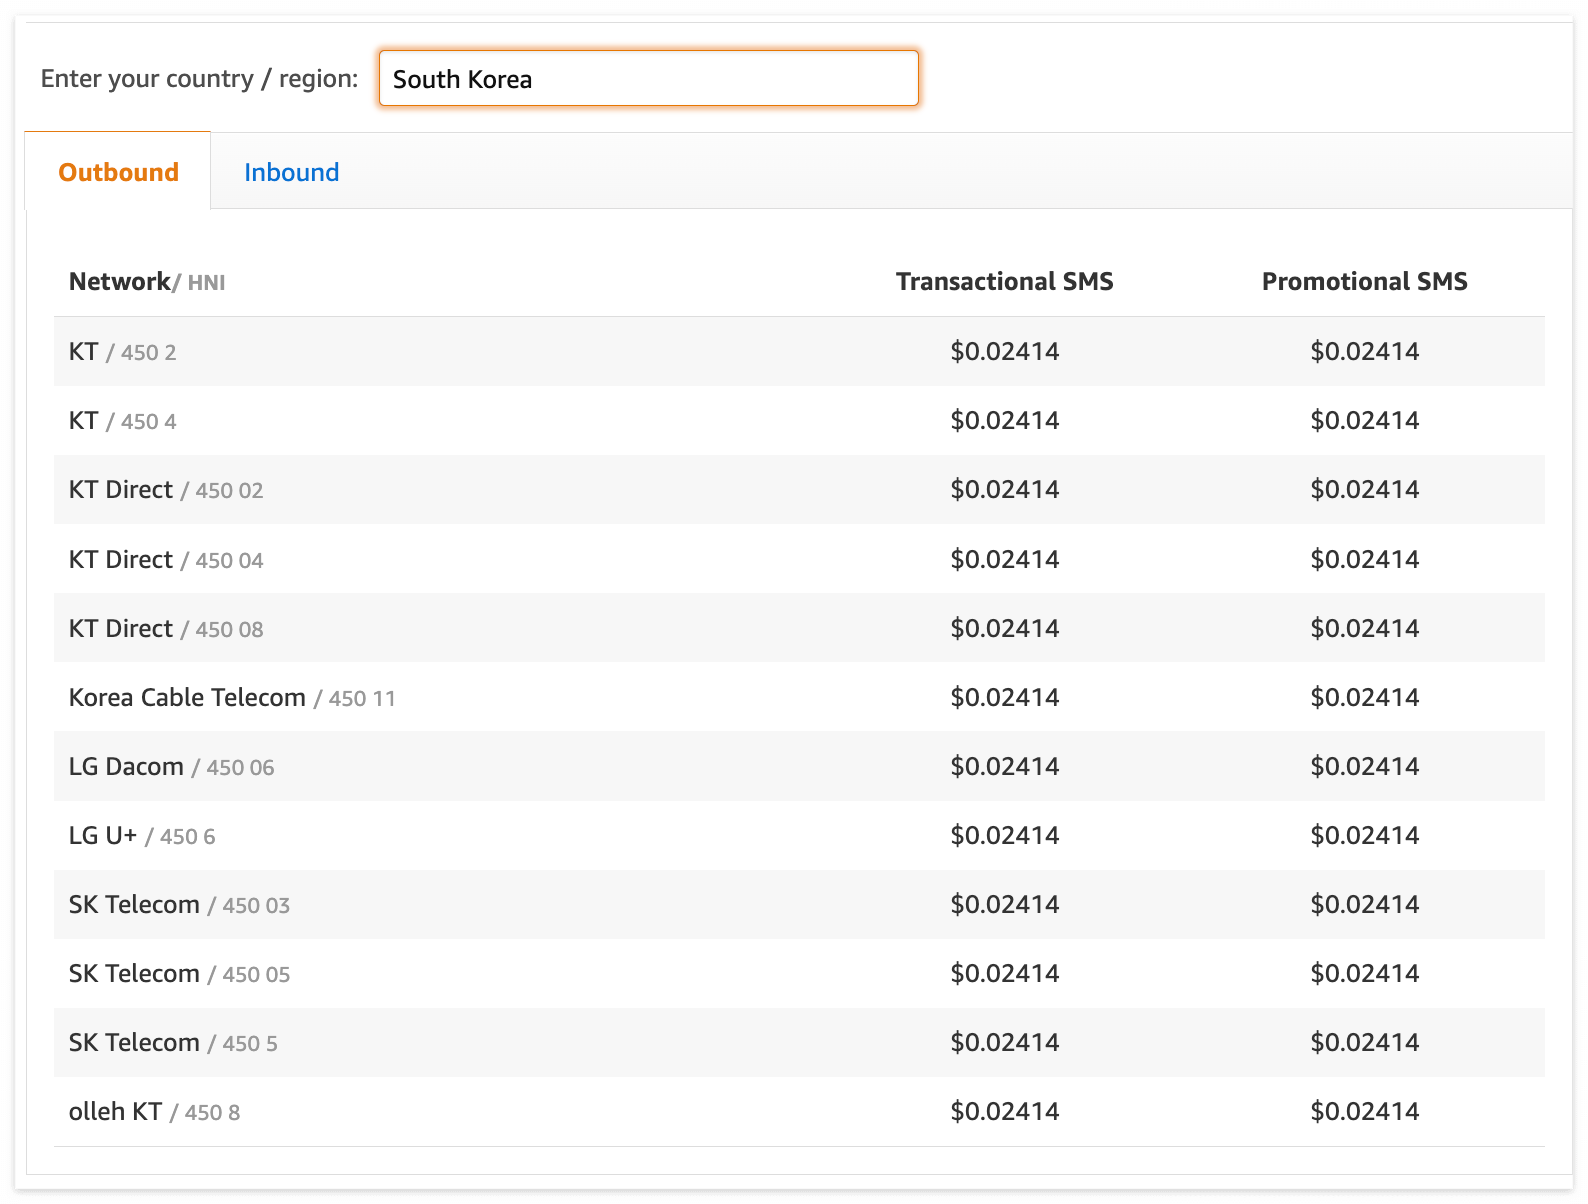This screenshot has height=1204, width=1588.
Task: Click Promotional SMS price for LG U+
Action: [1364, 835]
